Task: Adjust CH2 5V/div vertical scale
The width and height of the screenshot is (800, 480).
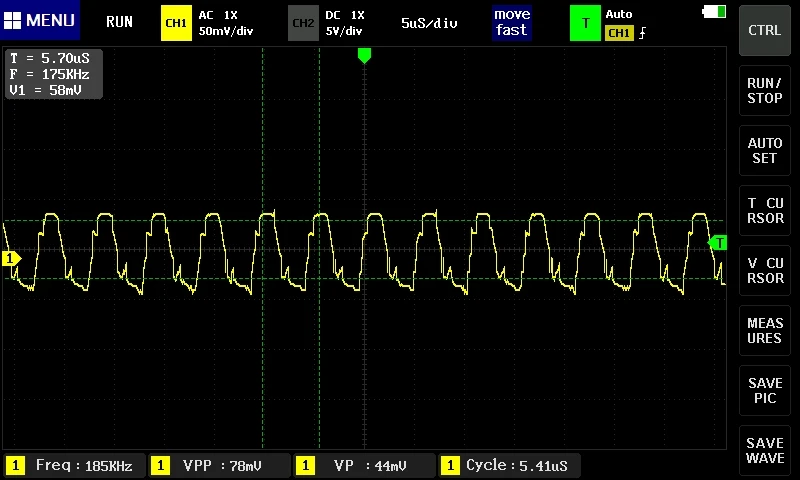Action: tap(344, 31)
